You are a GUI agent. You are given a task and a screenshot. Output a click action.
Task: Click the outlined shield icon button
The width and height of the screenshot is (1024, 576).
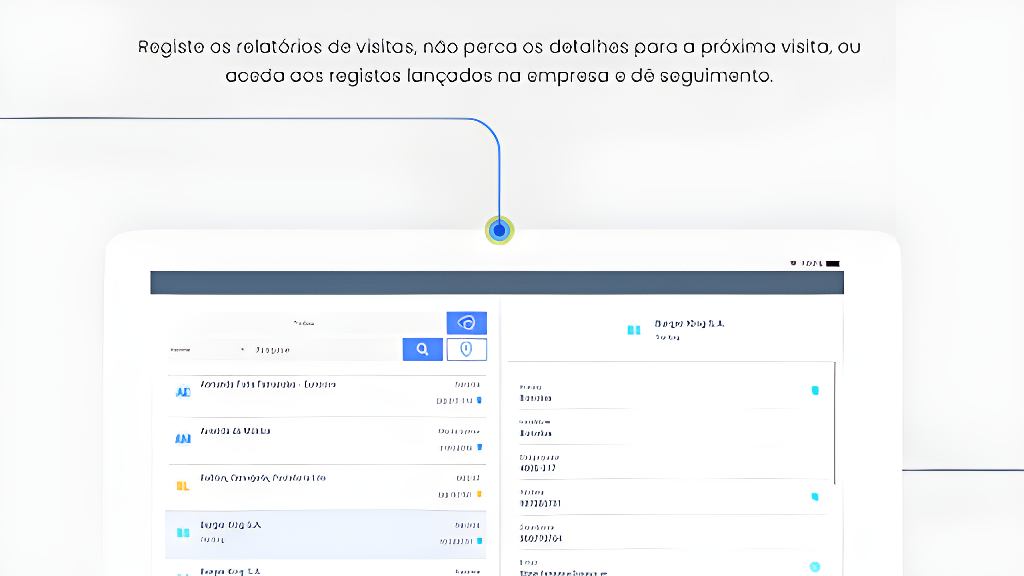point(466,349)
